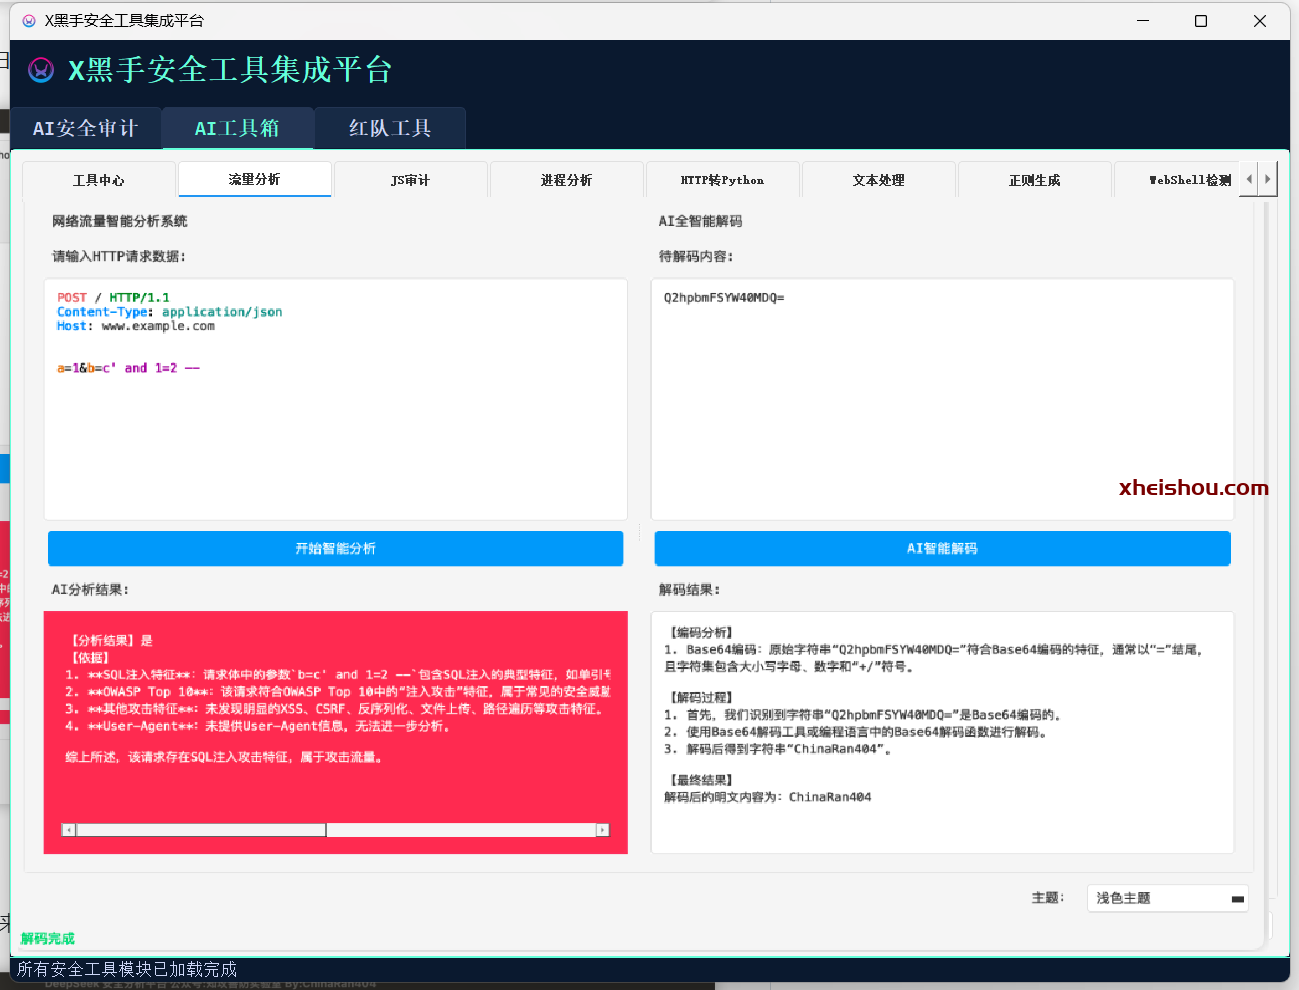1299x990 pixels.
Task: Switch to the HTTP转Python sub-tab
Action: click(x=722, y=180)
